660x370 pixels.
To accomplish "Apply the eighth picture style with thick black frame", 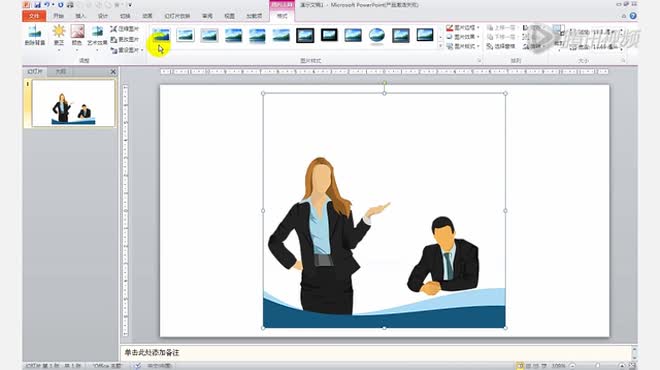I will 329,35.
